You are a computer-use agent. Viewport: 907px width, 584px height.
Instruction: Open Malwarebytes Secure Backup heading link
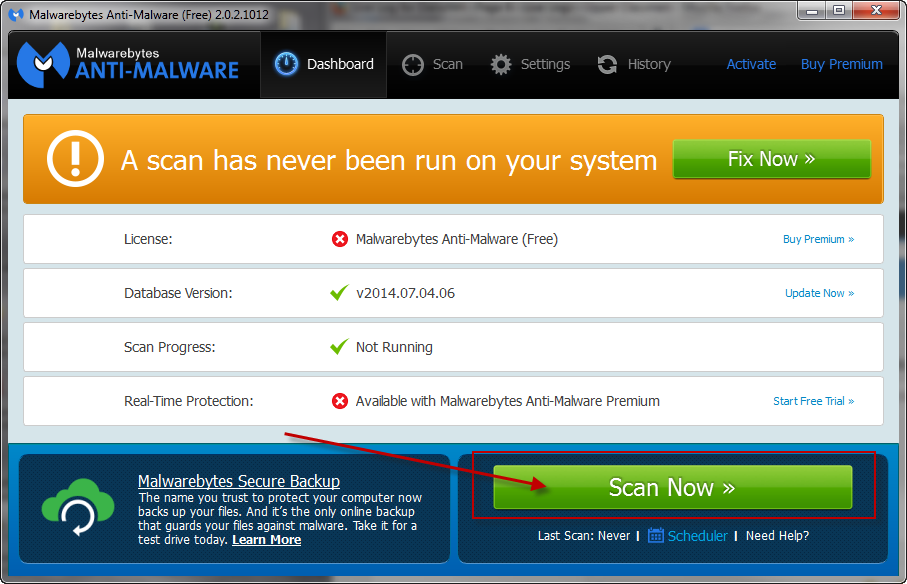(239, 481)
